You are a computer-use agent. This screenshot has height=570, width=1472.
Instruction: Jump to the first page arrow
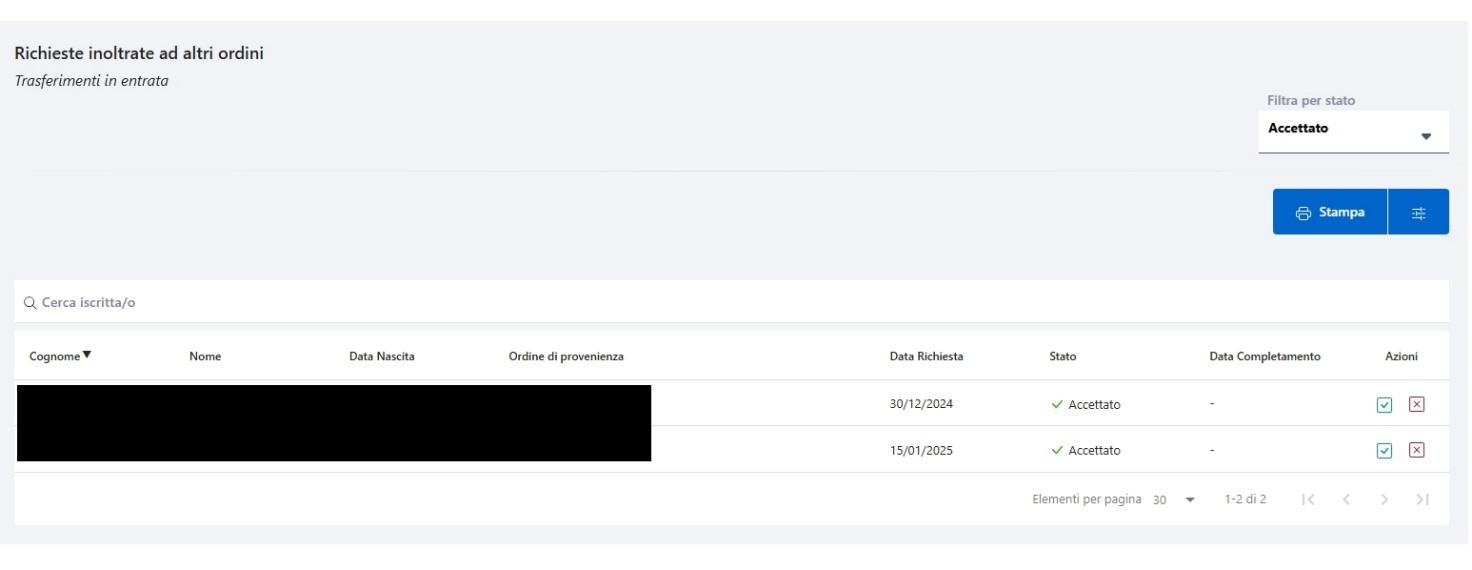tap(1309, 499)
